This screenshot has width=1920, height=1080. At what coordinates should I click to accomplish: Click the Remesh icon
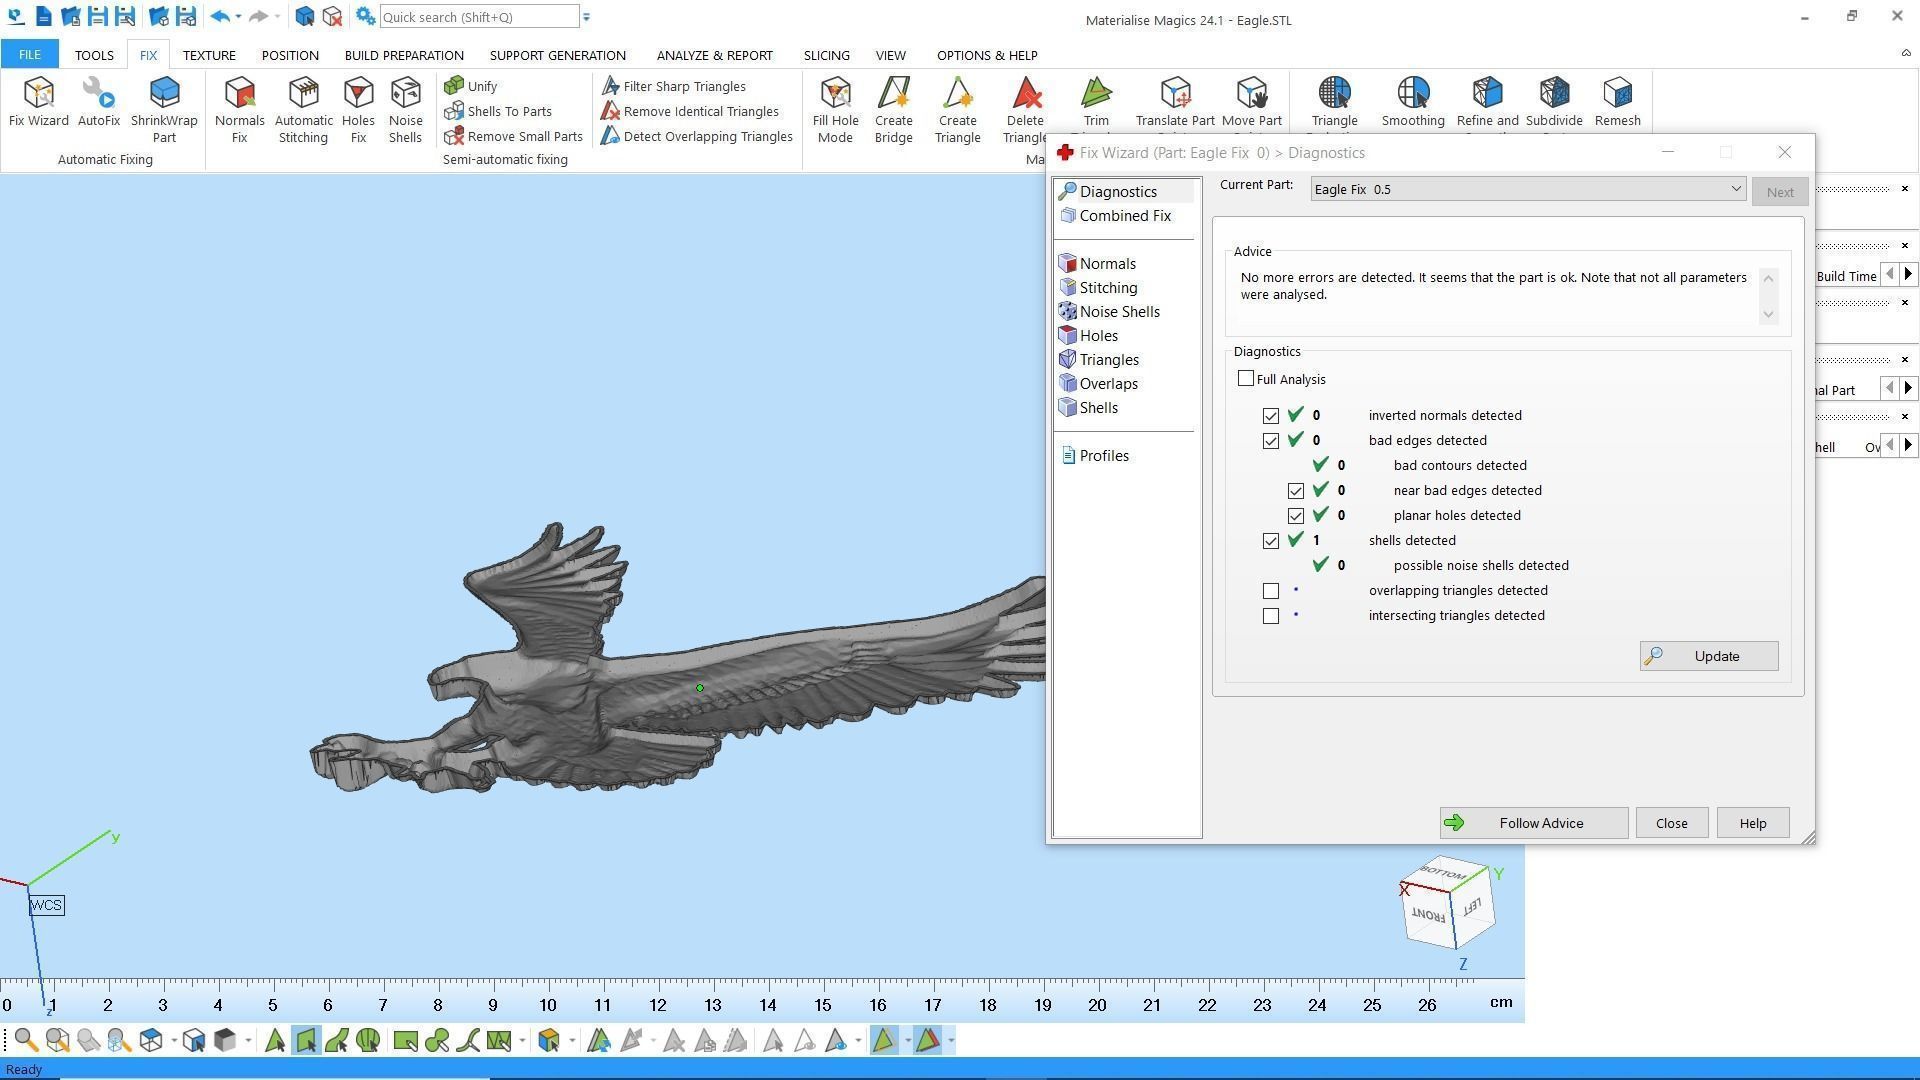1617,95
